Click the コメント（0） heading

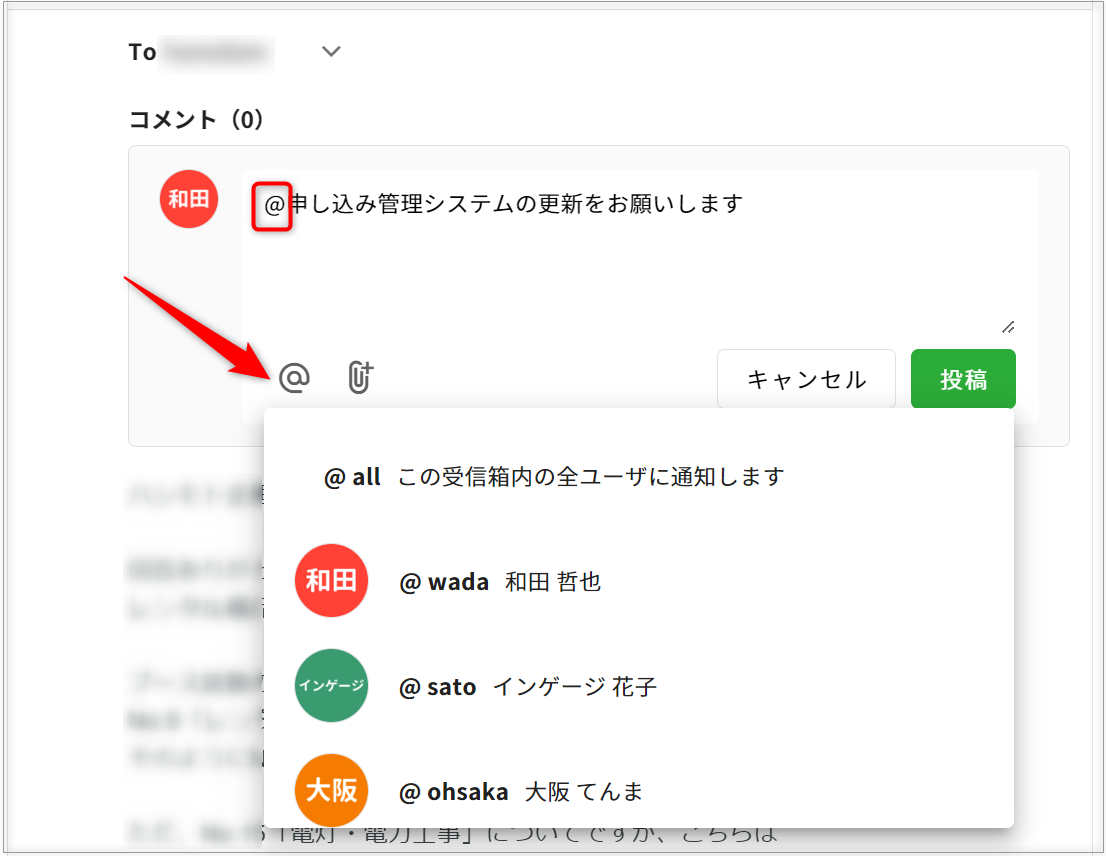pos(197,120)
